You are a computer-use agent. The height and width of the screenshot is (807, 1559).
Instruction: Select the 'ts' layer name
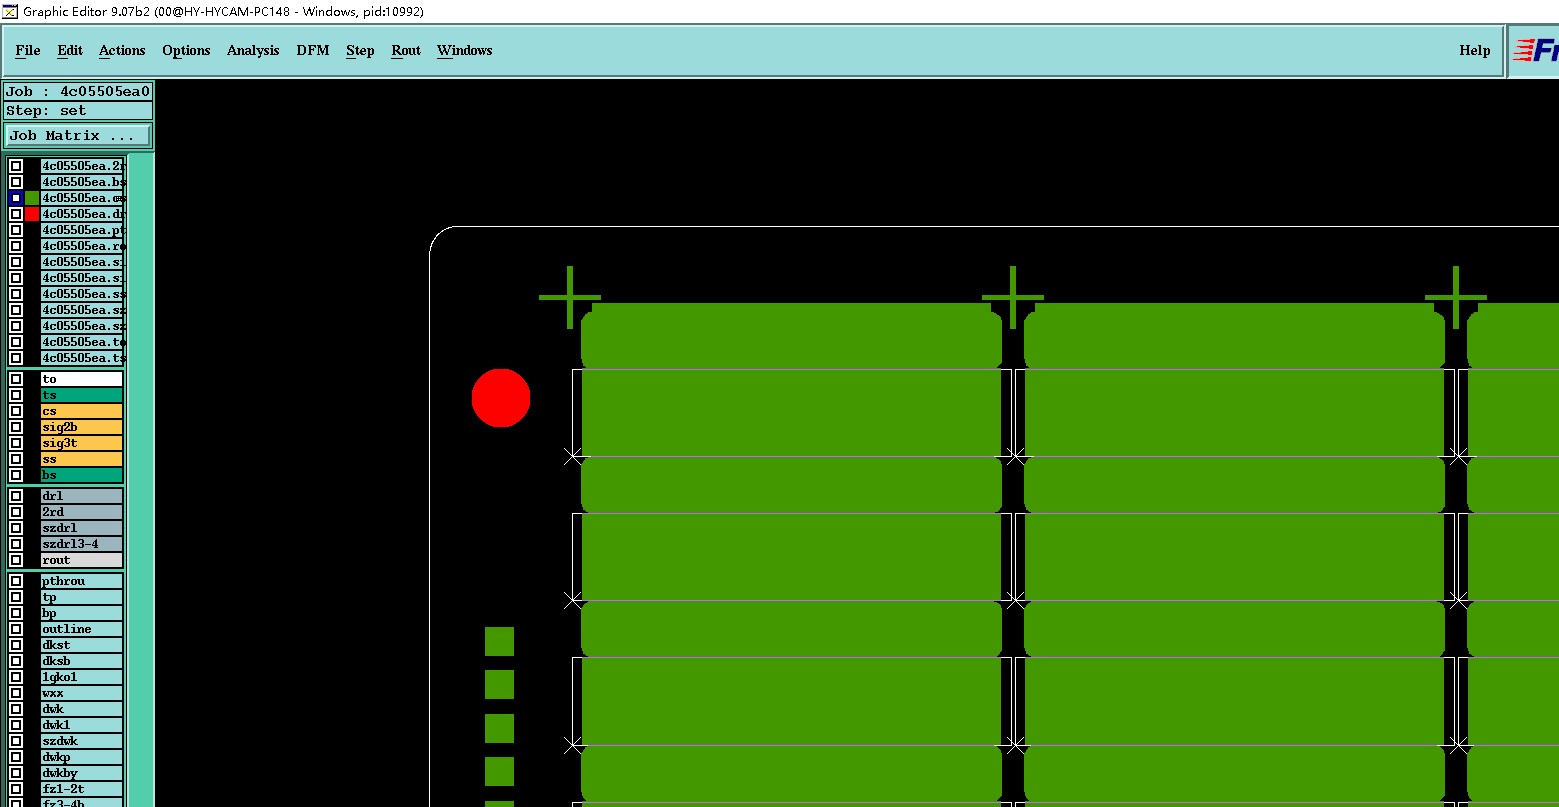pos(82,395)
